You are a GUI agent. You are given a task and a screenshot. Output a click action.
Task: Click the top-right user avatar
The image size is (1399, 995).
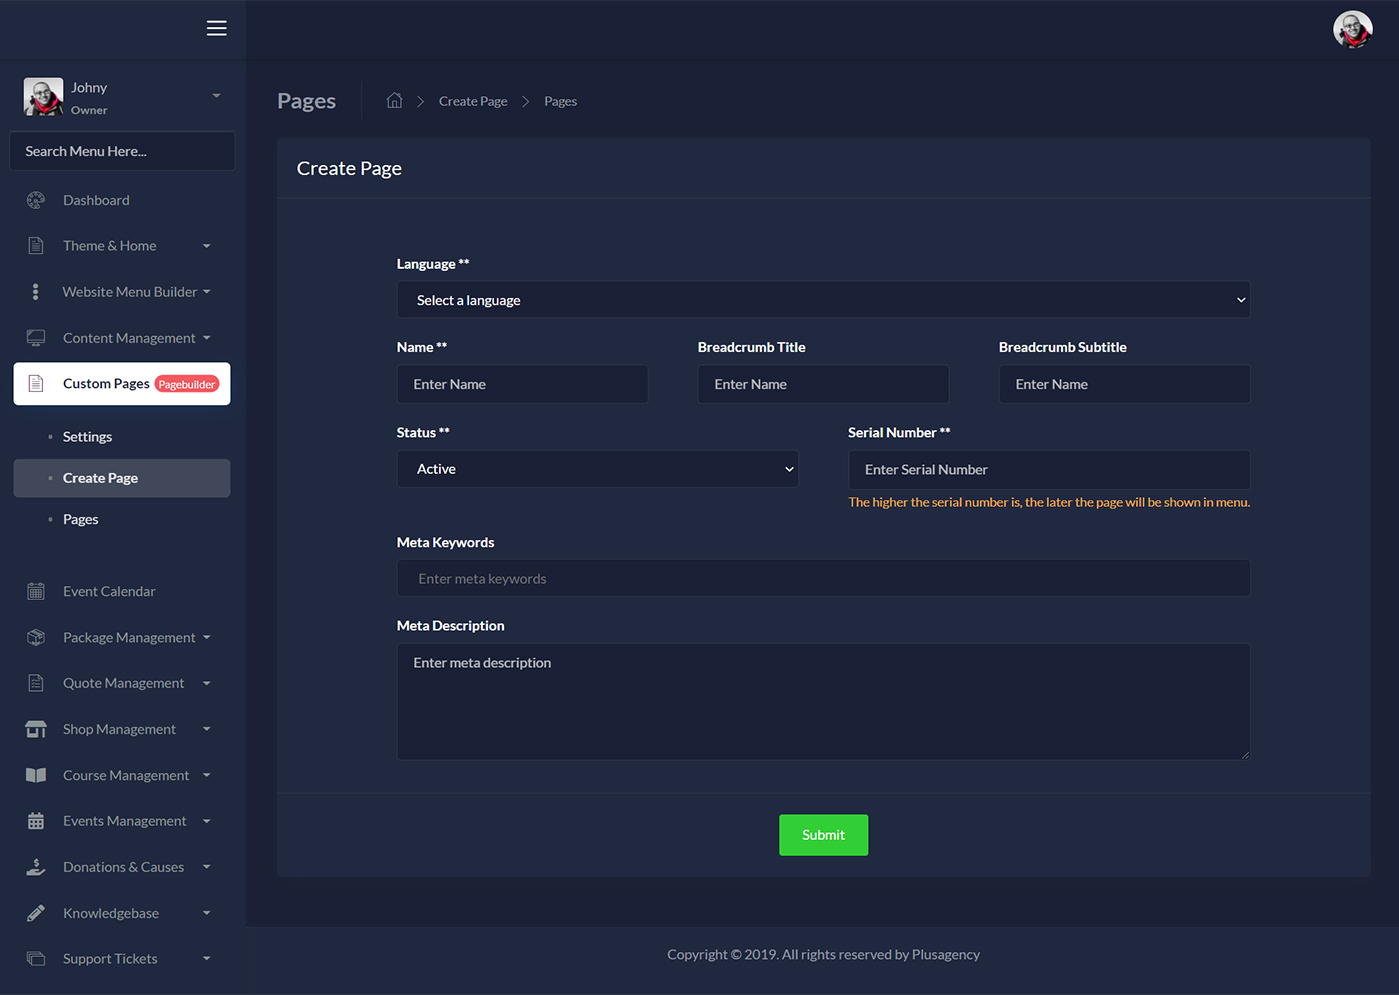1352,30
